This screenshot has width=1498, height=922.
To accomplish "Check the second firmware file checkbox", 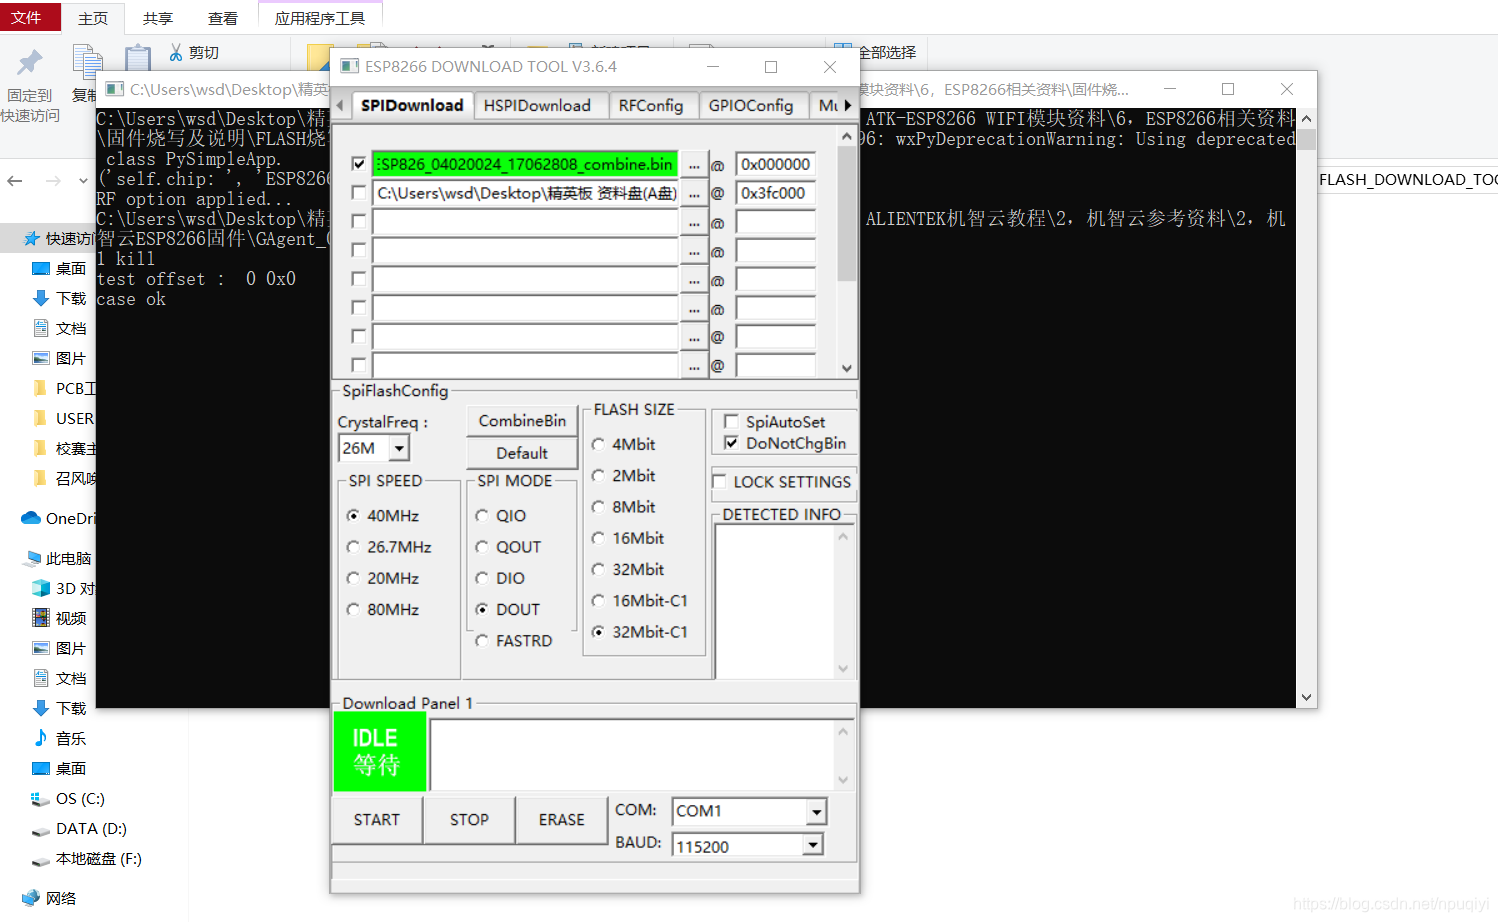I will click(x=359, y=192).
